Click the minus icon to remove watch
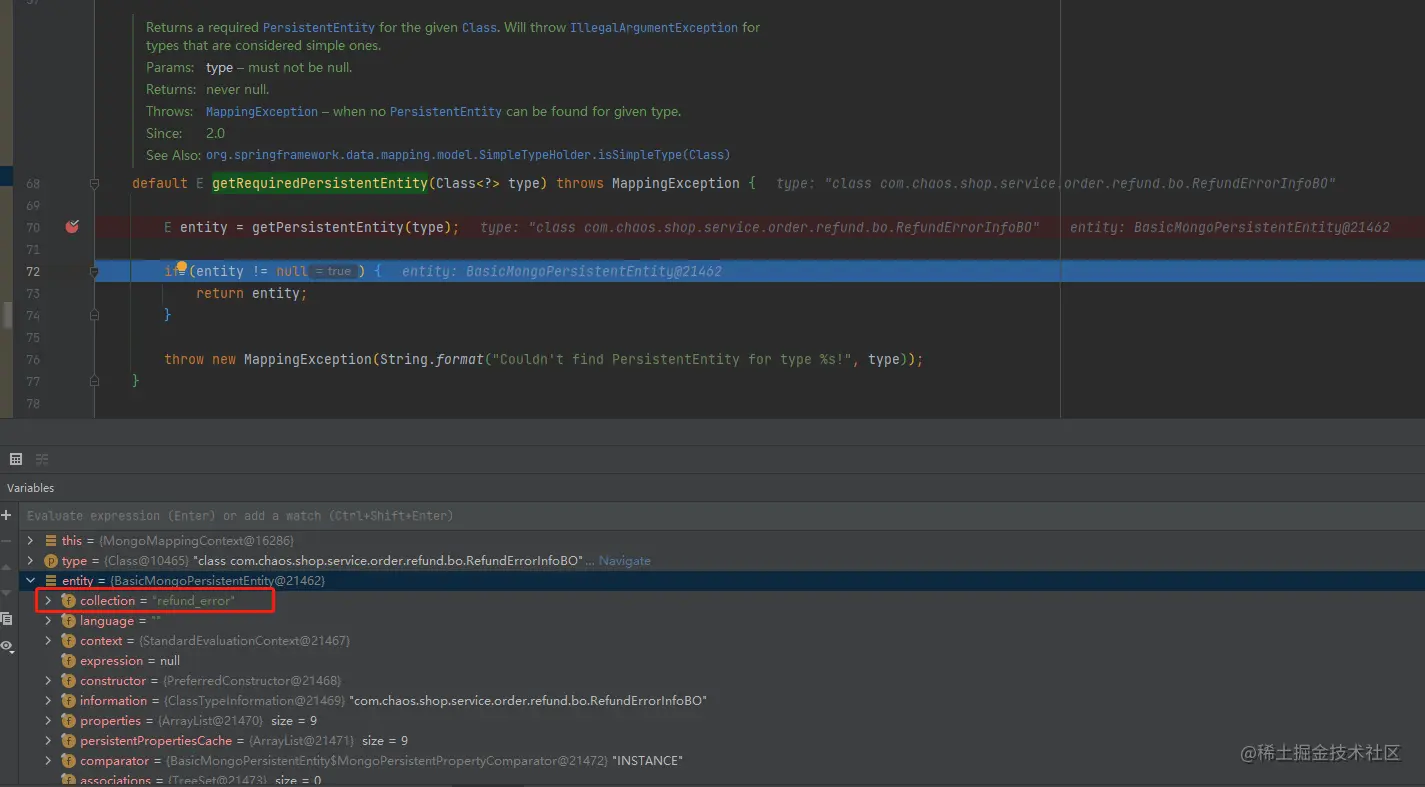 7,541
